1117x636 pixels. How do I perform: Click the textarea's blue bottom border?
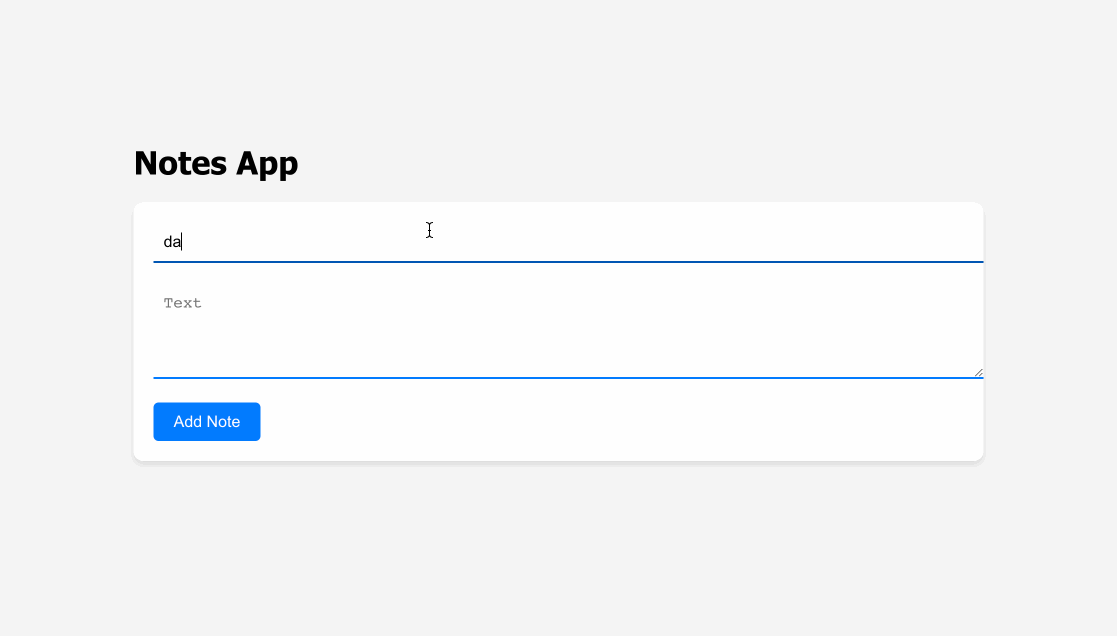[x=568, y=380]
